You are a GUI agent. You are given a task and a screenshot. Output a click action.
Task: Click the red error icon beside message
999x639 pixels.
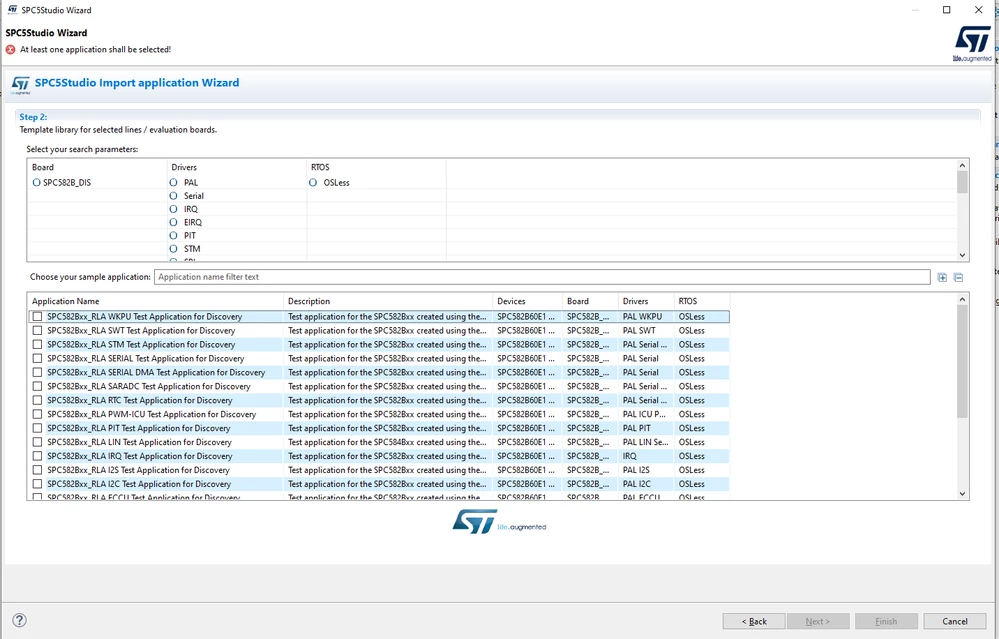pyautogui.click(x=10, y=50)
